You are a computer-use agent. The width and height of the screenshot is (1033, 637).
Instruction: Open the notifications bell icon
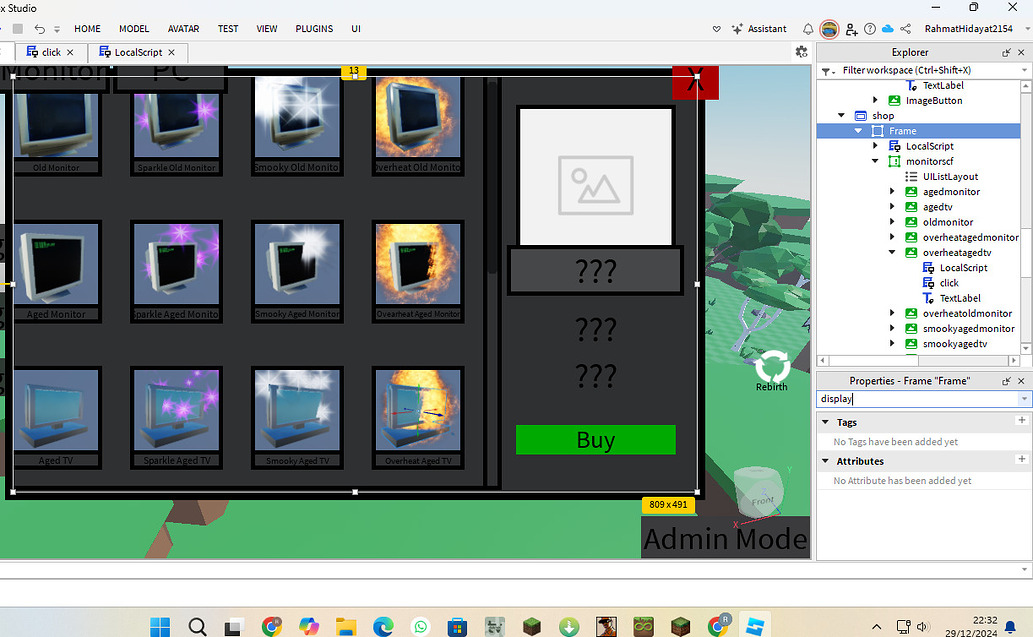(x=808, y=29)
